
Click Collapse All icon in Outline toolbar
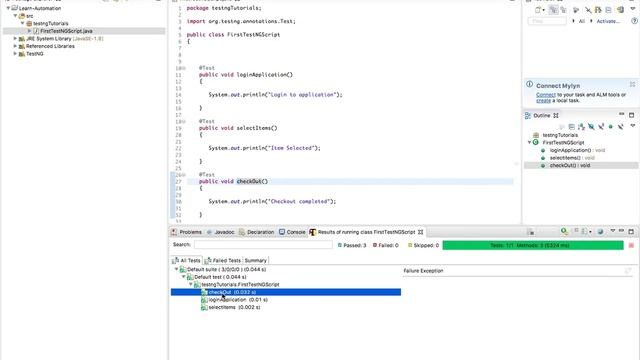572,127
